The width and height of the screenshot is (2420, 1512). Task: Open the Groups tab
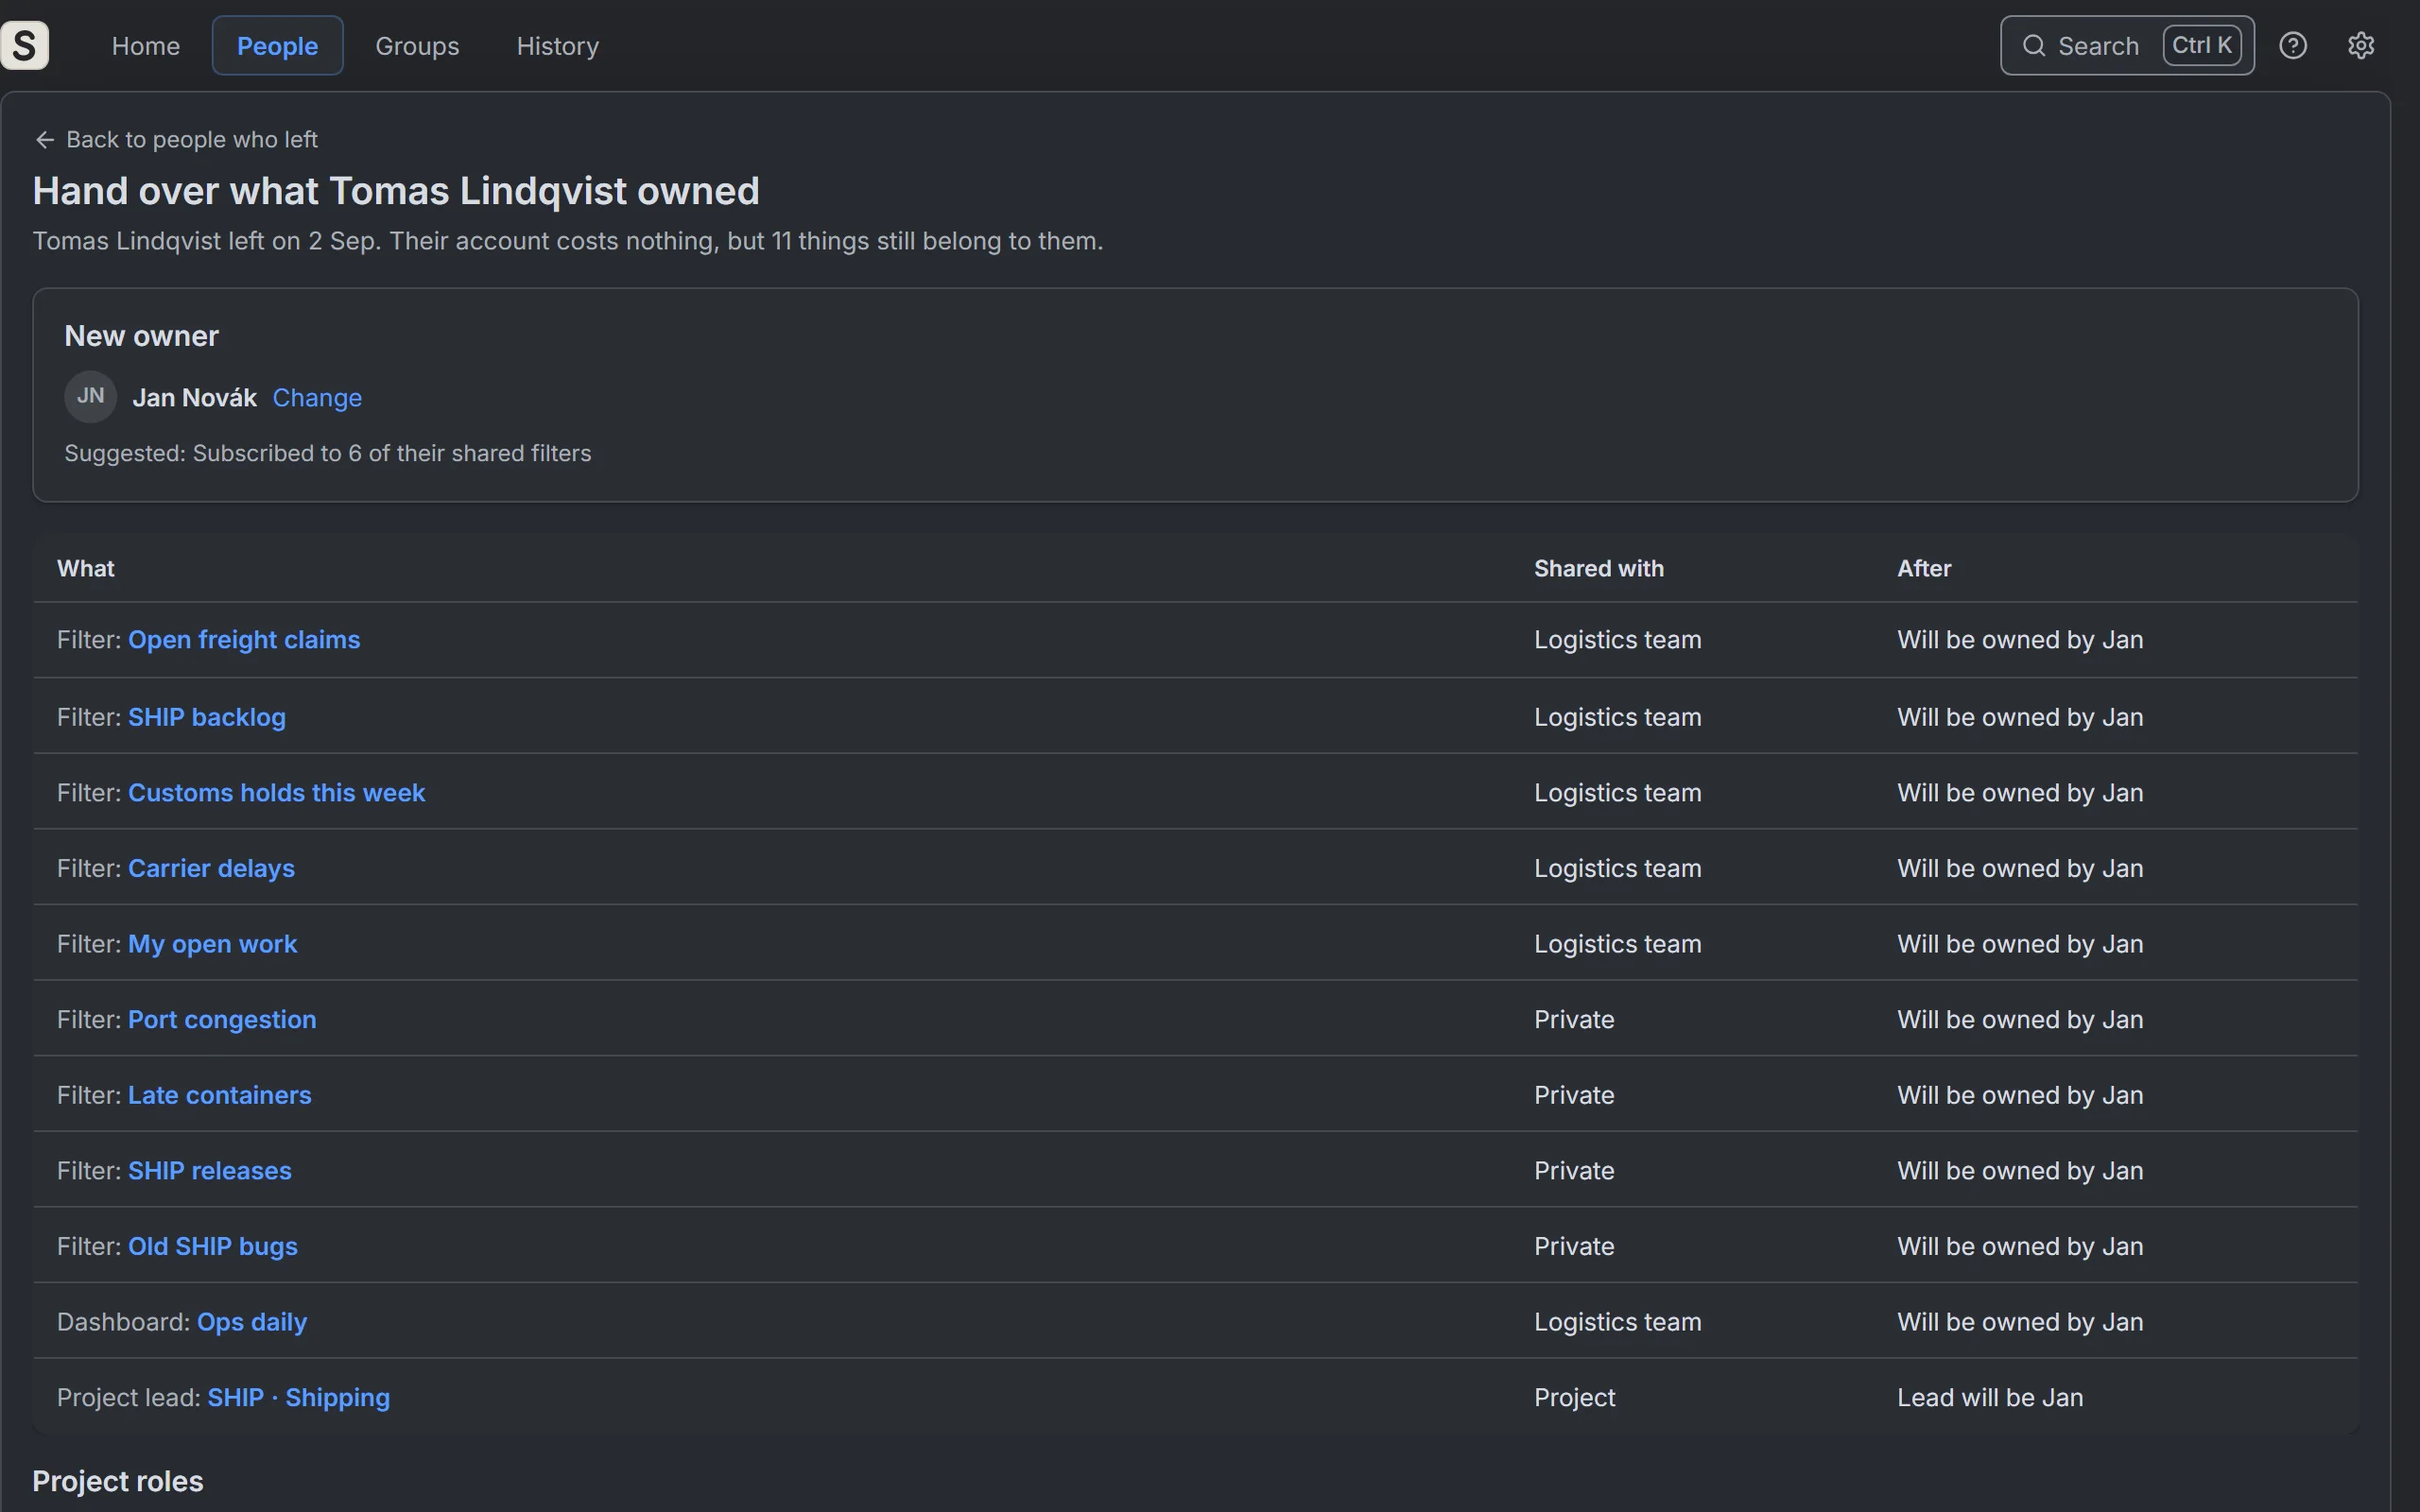[417, 45]
